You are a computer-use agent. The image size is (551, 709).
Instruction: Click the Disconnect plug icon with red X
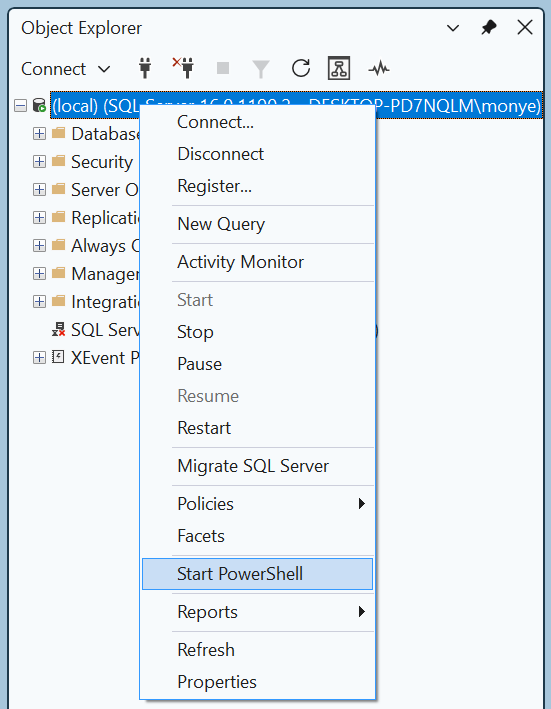click(x=183, y=68)
